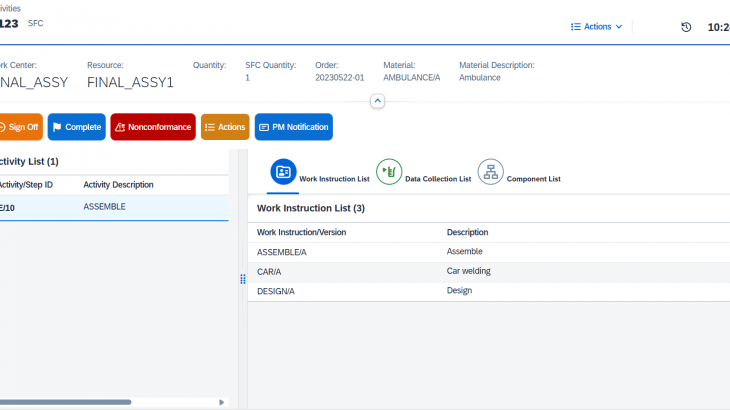Click the orange Sign Off button
The image size is (730, 410).
click(x=20, y=127)
